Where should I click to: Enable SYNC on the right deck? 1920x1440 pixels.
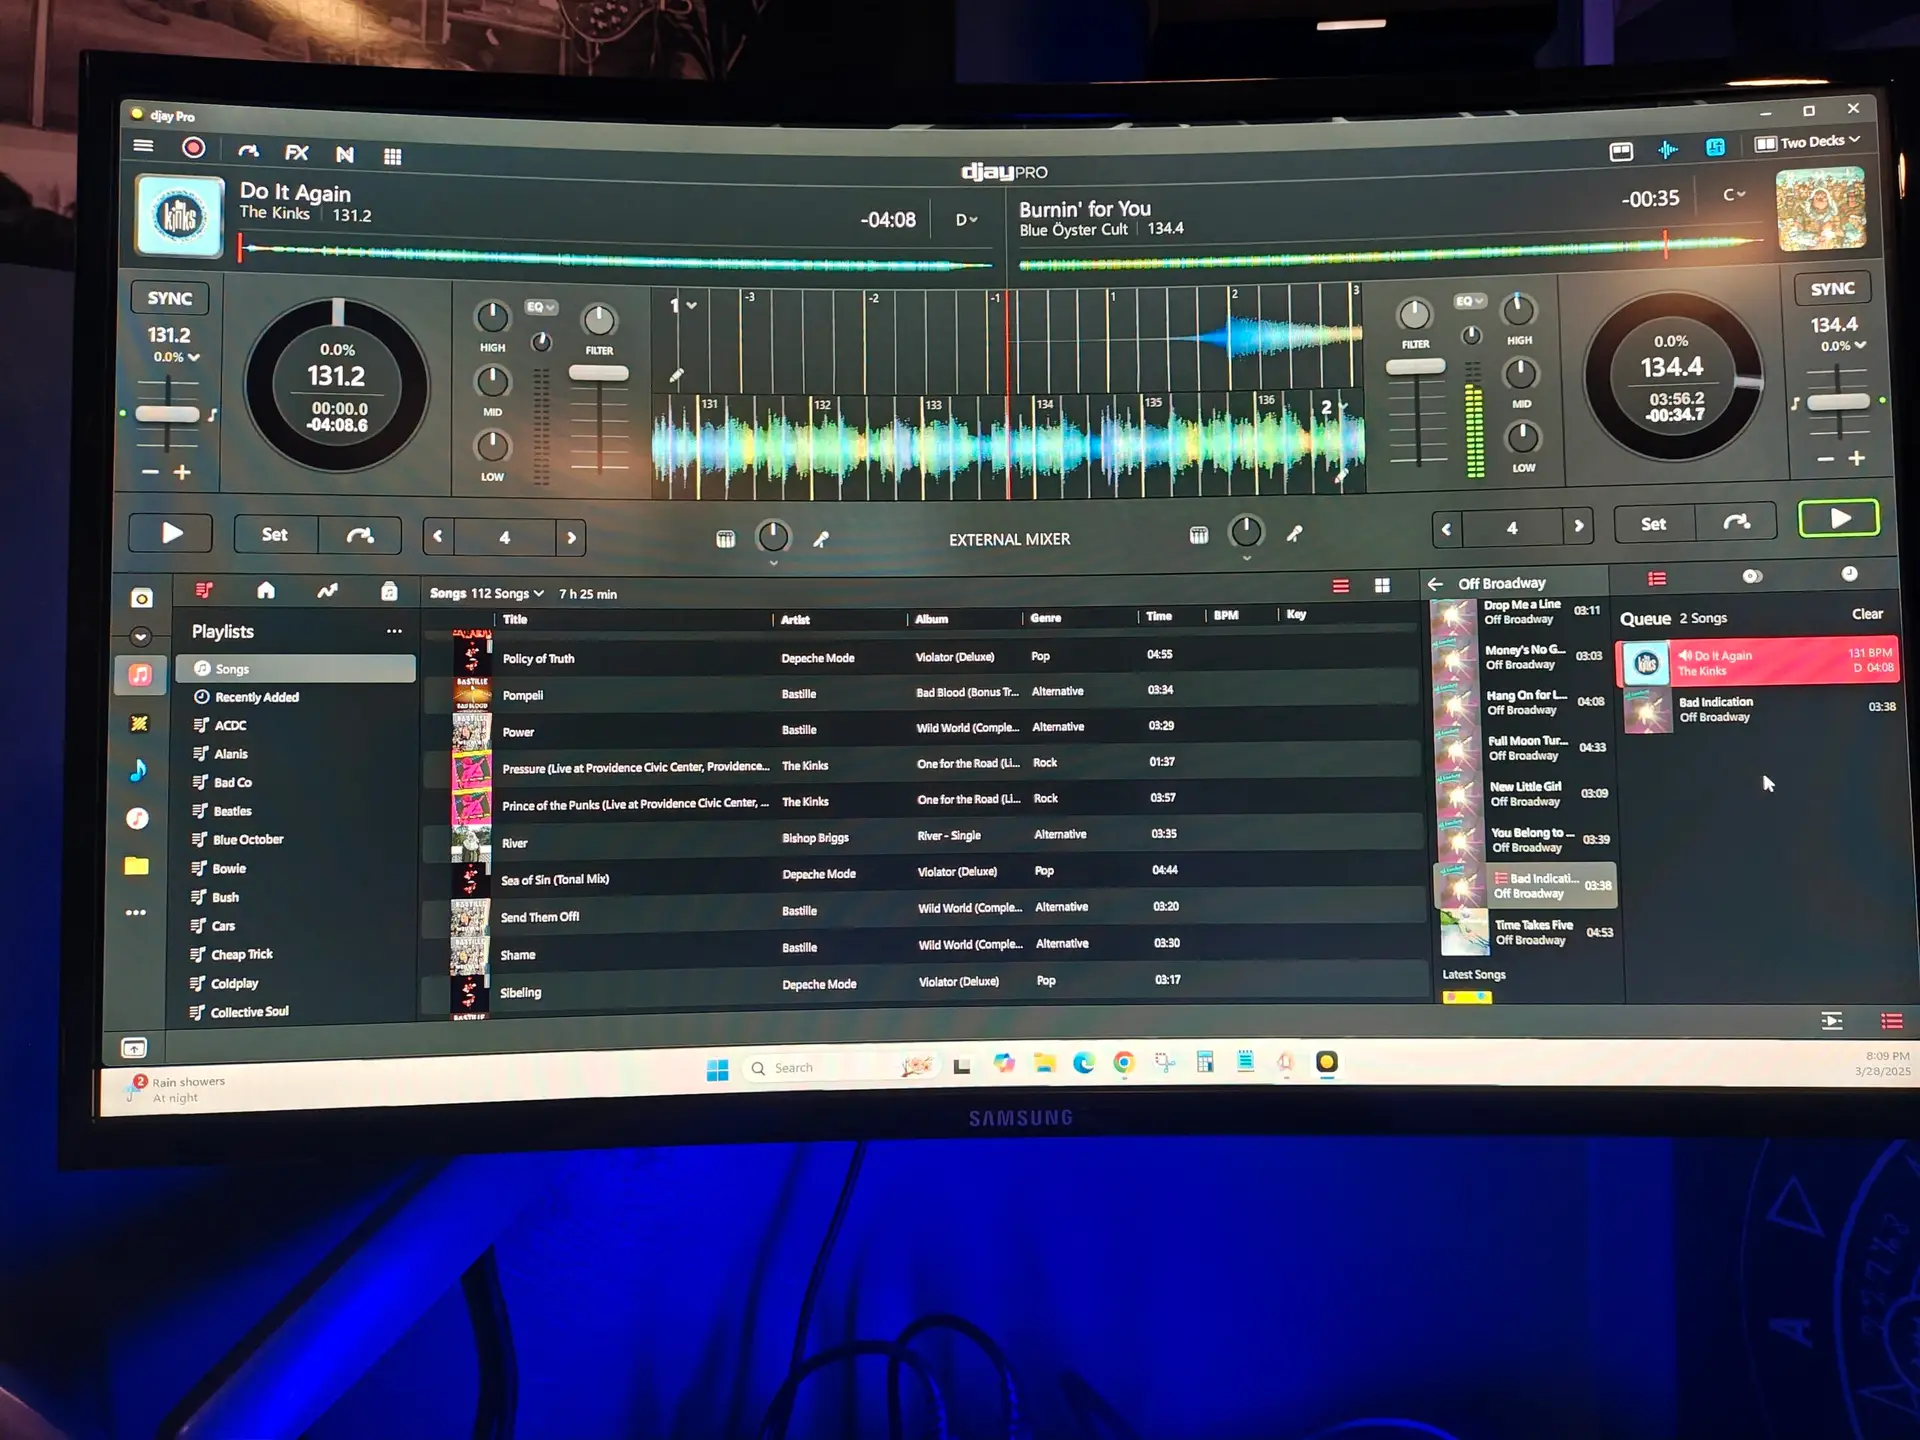[1832, 289]
